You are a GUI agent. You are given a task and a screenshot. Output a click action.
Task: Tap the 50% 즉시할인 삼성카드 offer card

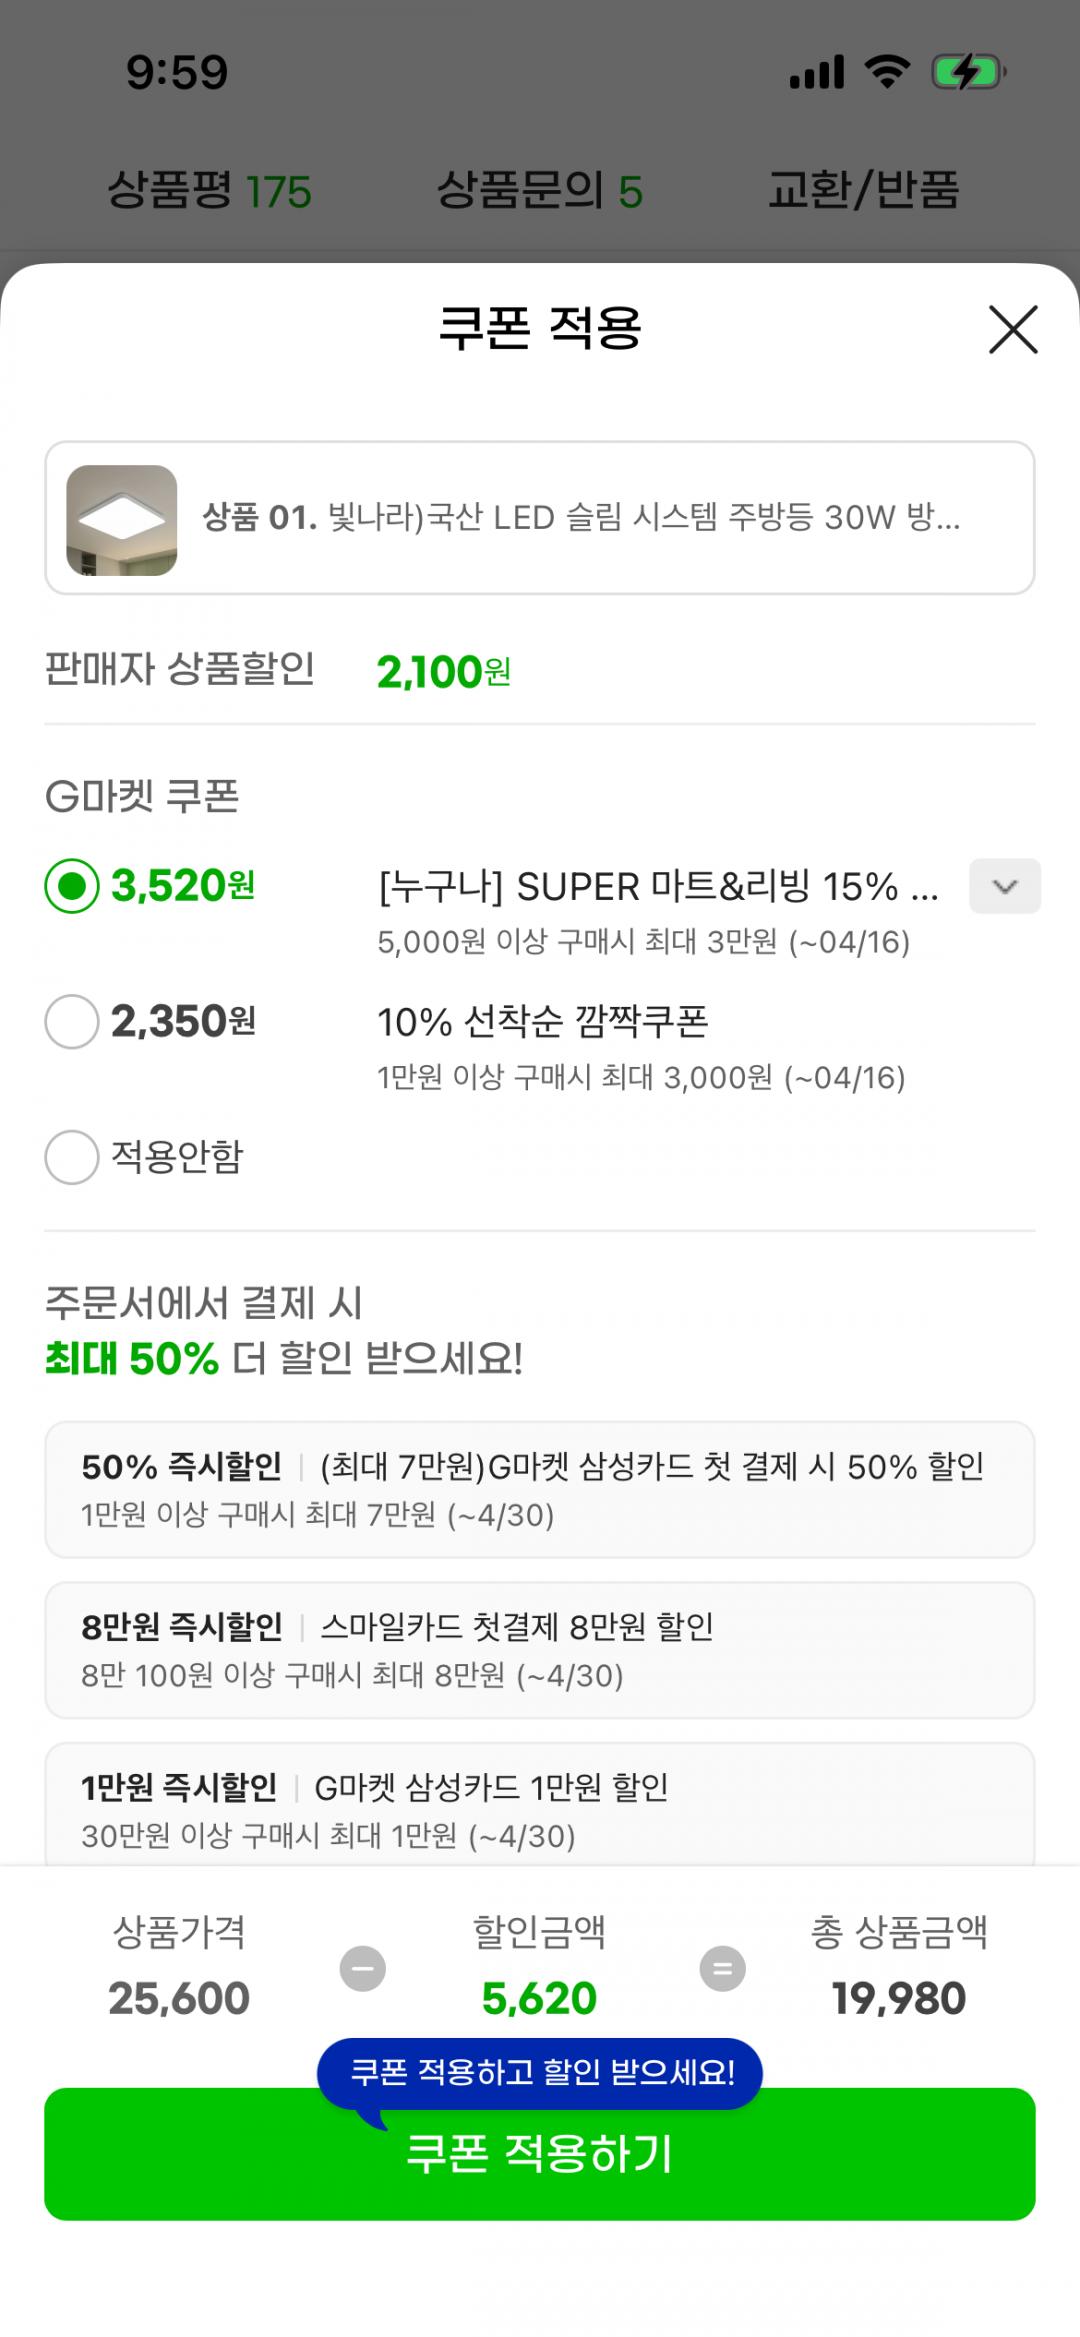click(540, 1490)
